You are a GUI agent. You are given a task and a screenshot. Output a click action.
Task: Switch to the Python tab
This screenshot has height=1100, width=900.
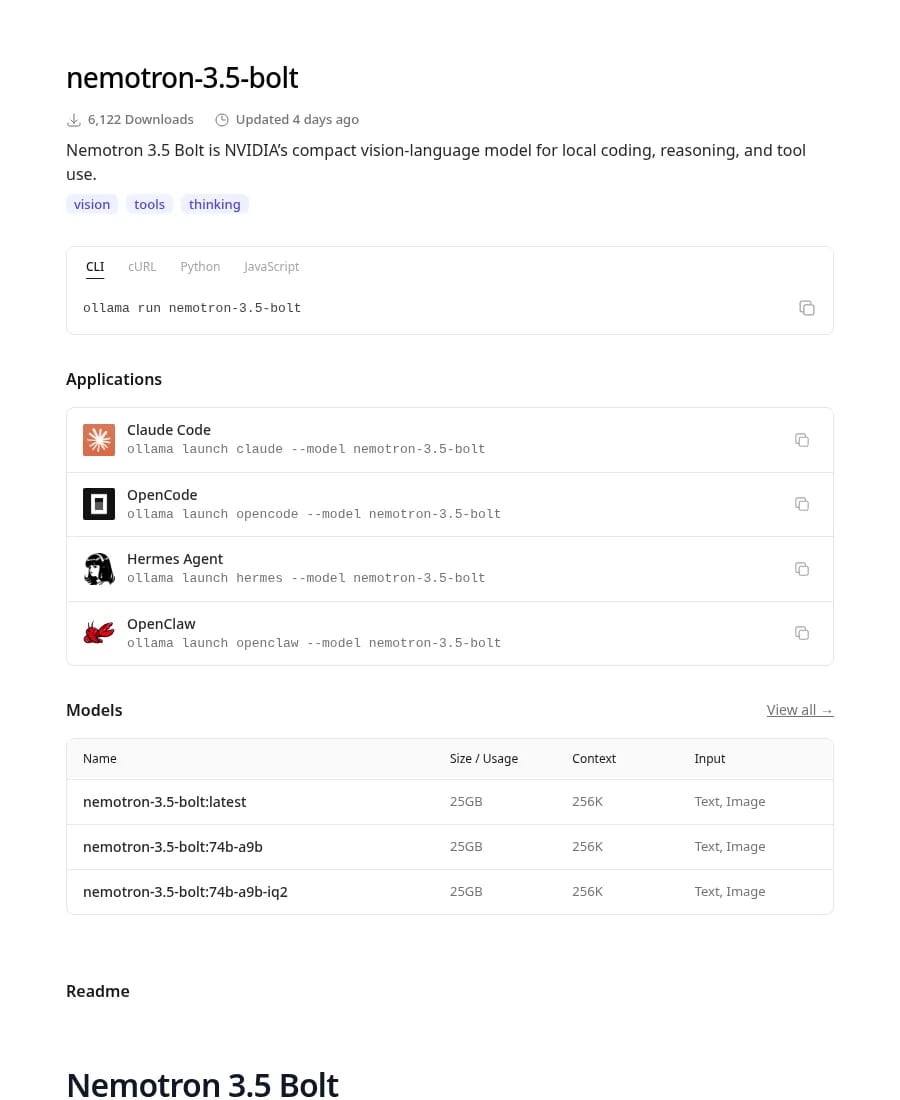point(200,267)
